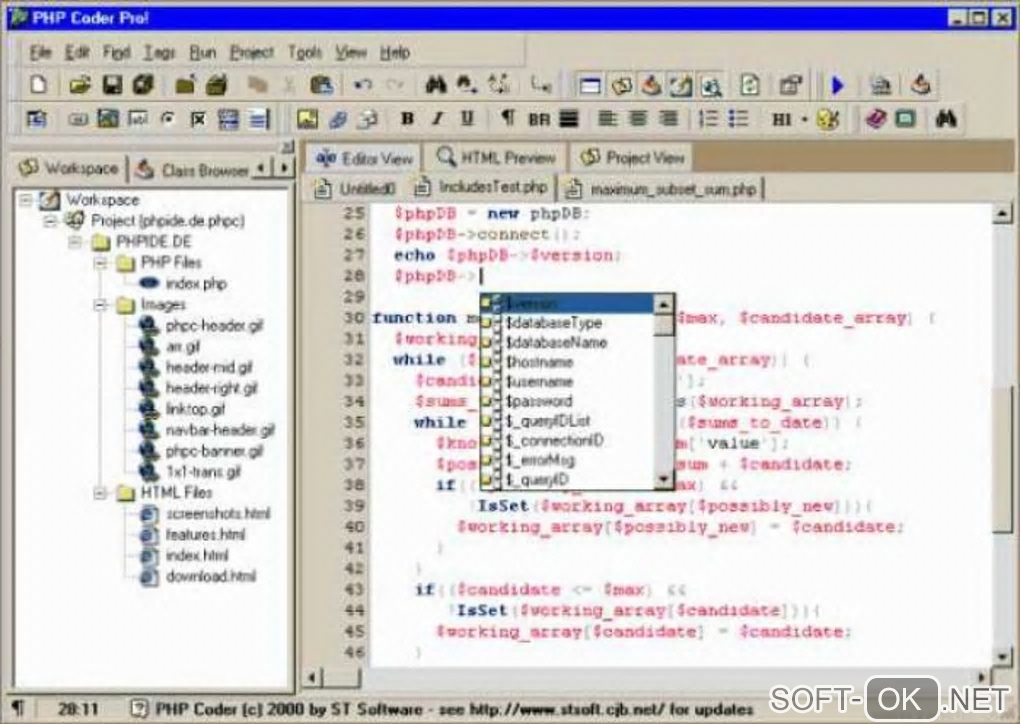Run the script with the blue play icon
The image size is (1020, 724).
tap(838, 85)
